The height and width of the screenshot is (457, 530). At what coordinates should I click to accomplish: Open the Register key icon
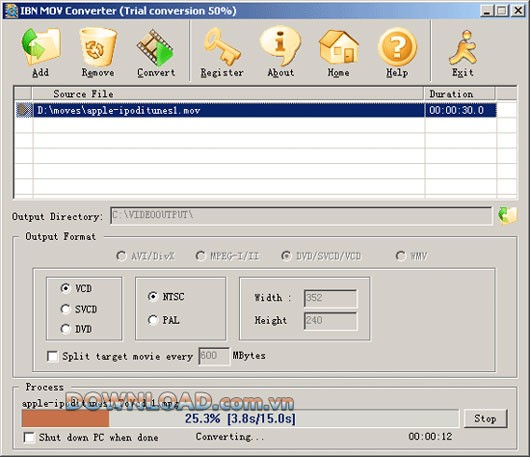tap(222, 47)
